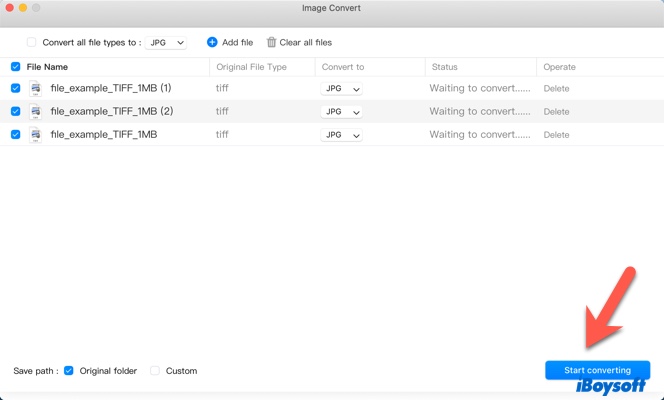Enable the Custom save path option

pos(155,371)
